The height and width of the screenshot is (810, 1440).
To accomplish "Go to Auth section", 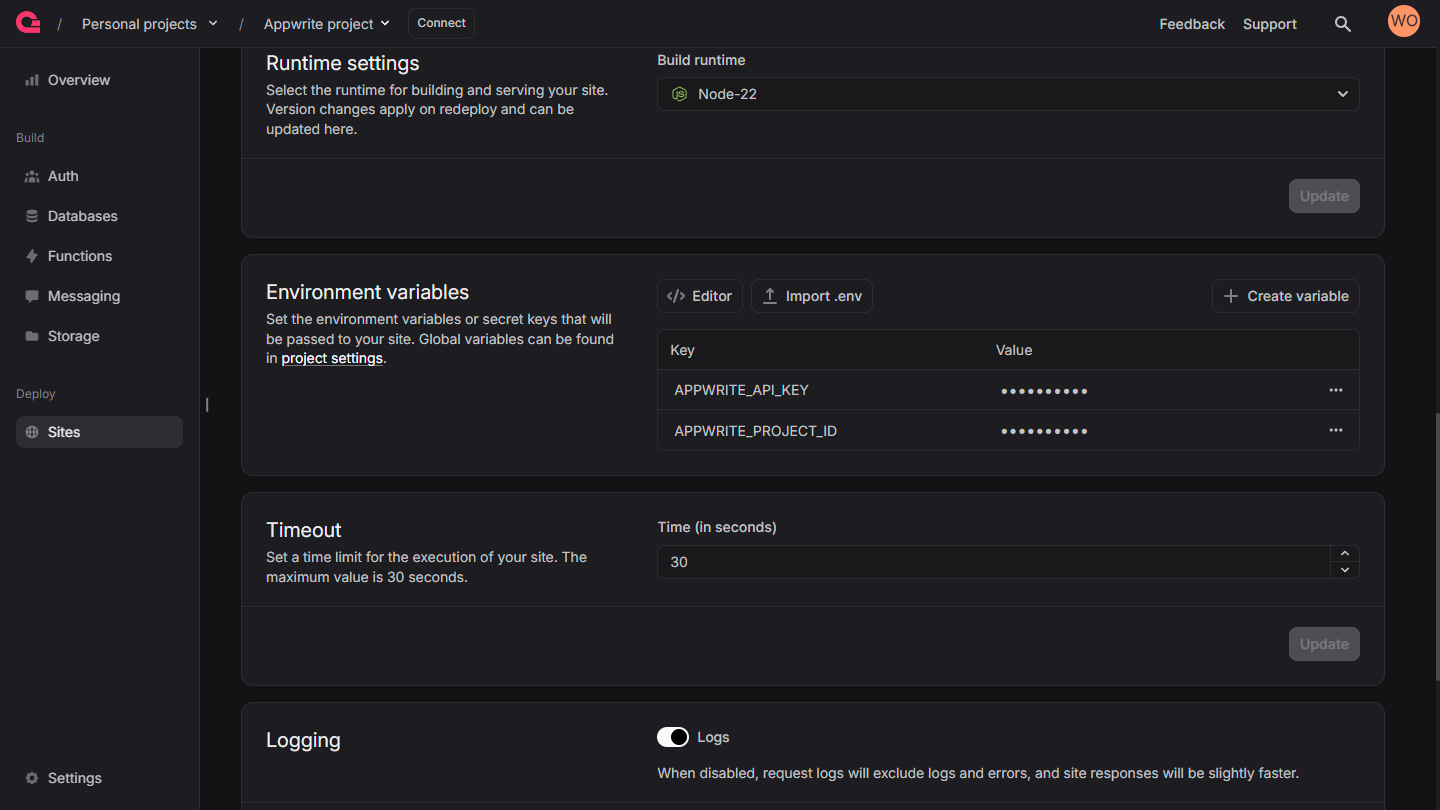I will pos(99,176).
